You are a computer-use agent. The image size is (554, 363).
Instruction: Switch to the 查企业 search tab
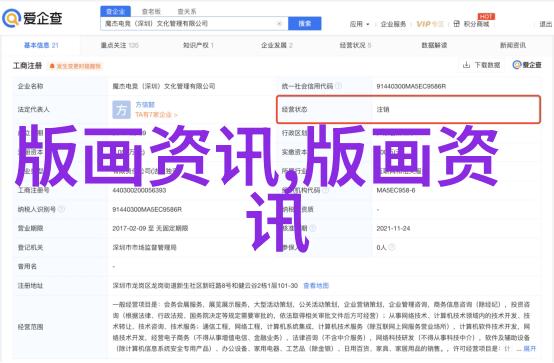[116, 11]
